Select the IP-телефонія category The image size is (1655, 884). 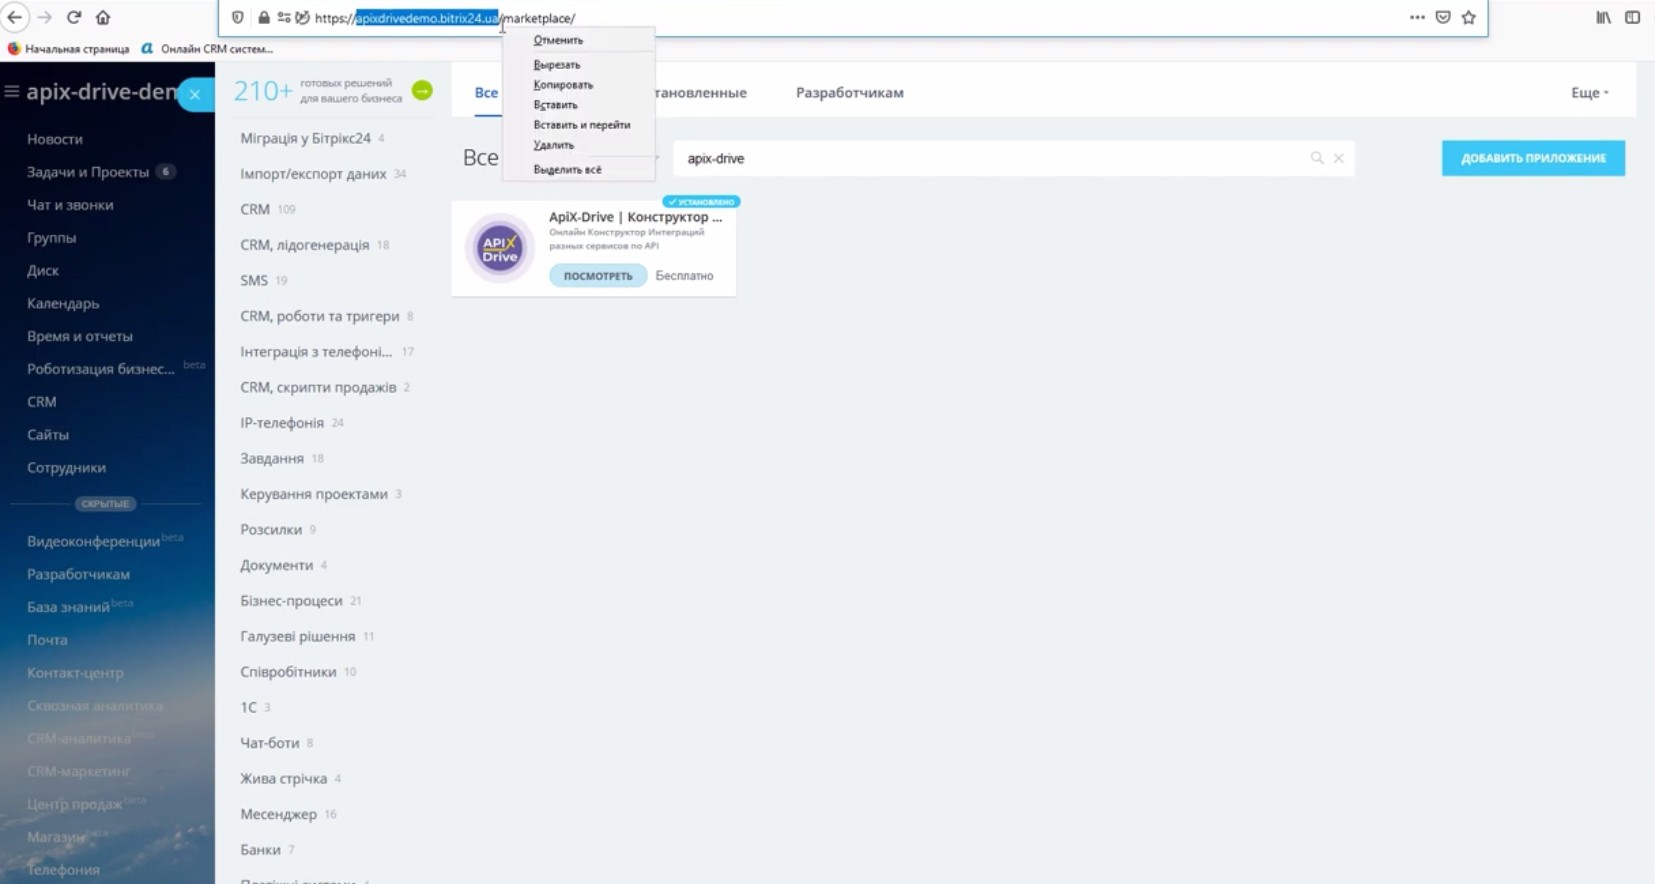point(282,423)
